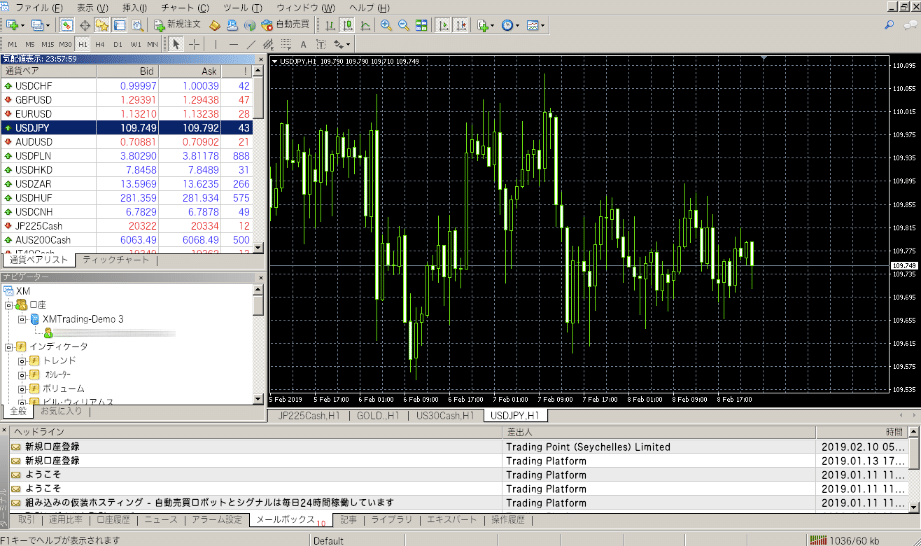Image resolution: width=921 pixels, height=546 pixels.
Task: Toggle the Market Watch window icon
Action: pos(67,25)
